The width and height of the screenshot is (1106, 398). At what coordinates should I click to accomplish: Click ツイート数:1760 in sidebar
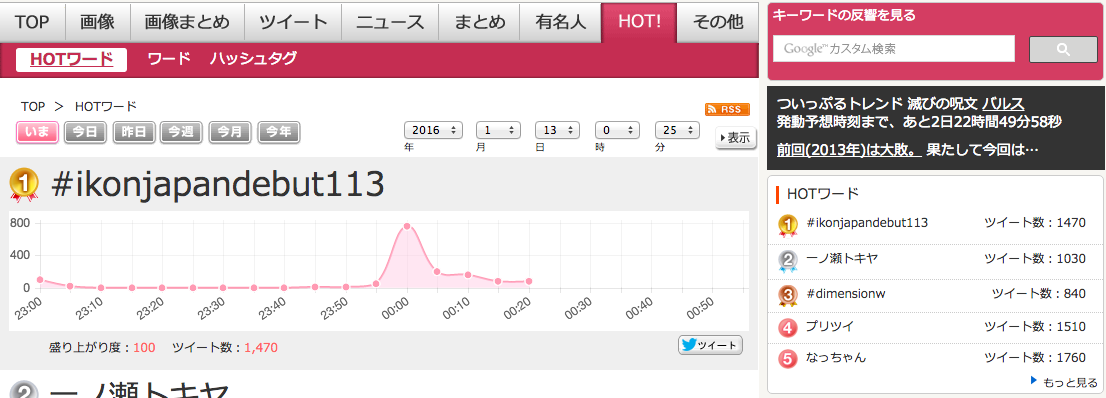pos(1035,357)
